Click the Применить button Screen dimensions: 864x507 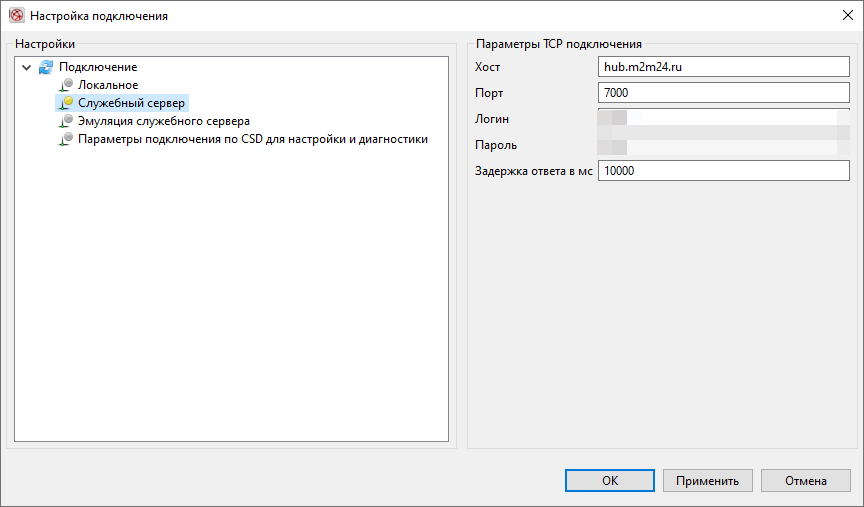tap(708, 481)
